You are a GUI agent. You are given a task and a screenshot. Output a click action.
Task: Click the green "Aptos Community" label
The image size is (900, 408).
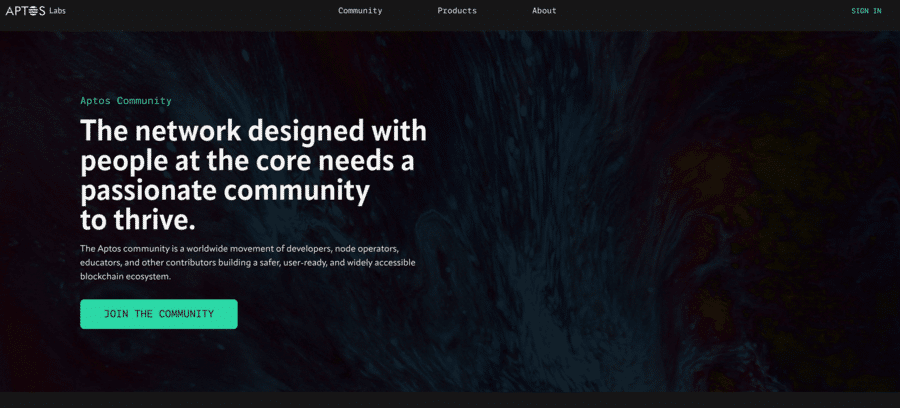point(126,100)
